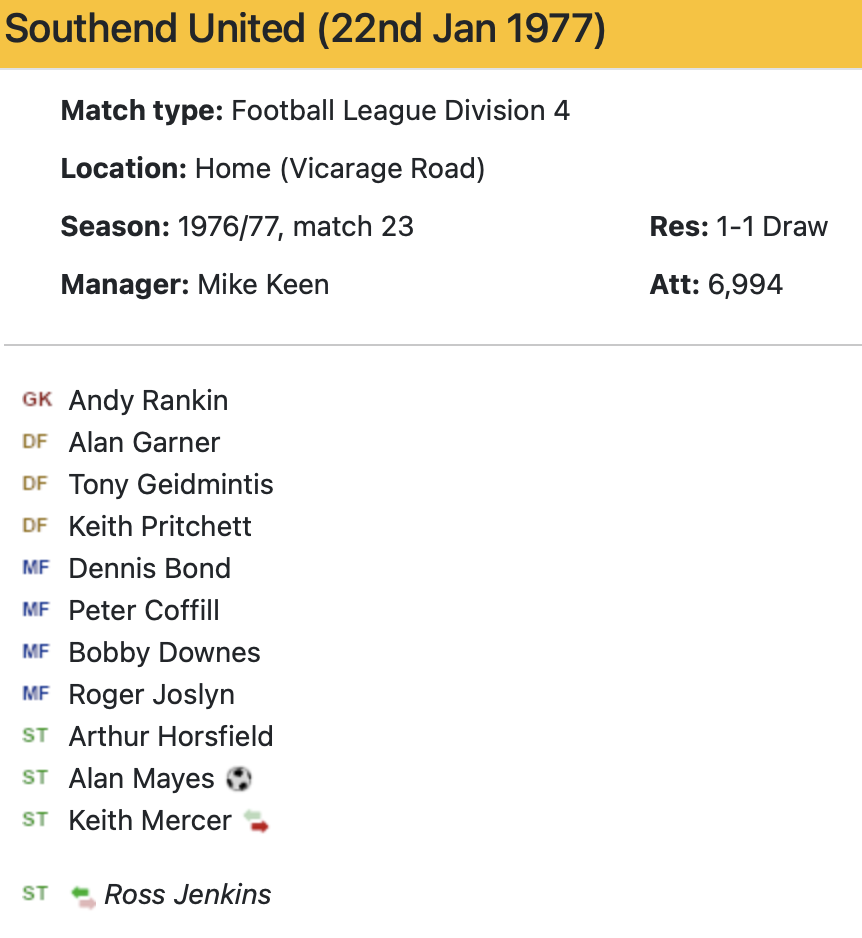
Task: Click the Southend United match title header
Action: point(304,30)
